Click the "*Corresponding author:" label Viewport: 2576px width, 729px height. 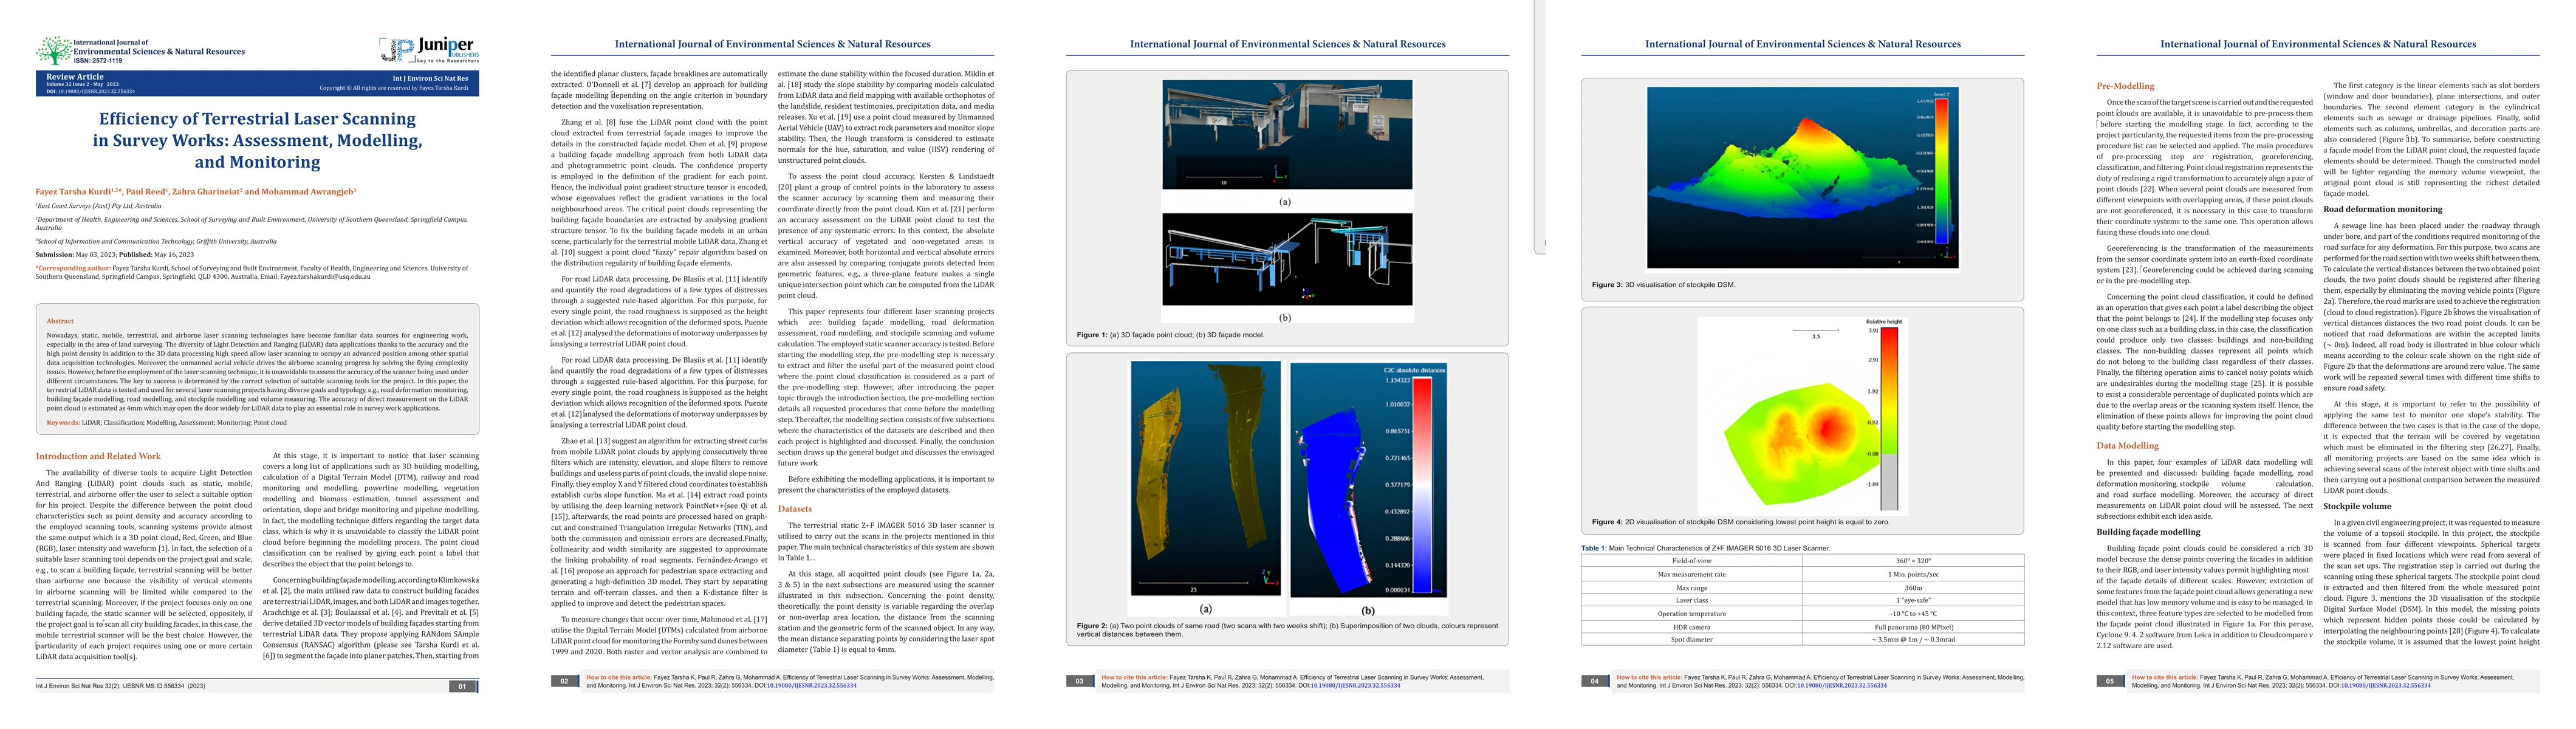click(73, 268)
